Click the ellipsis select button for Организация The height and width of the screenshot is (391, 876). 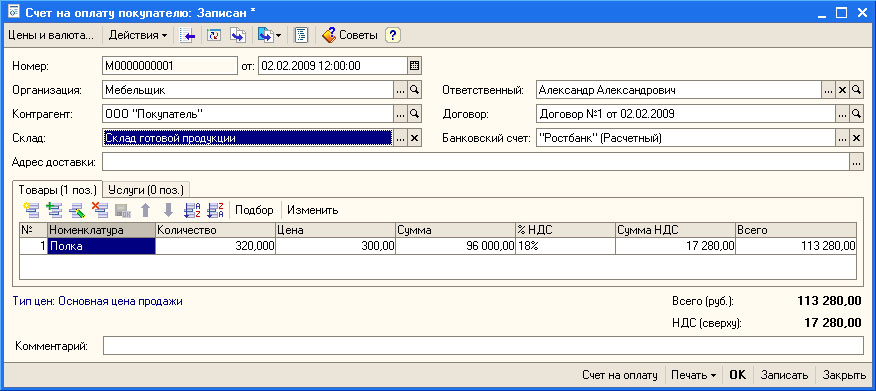pyautogui.click(x=400, y=89)
